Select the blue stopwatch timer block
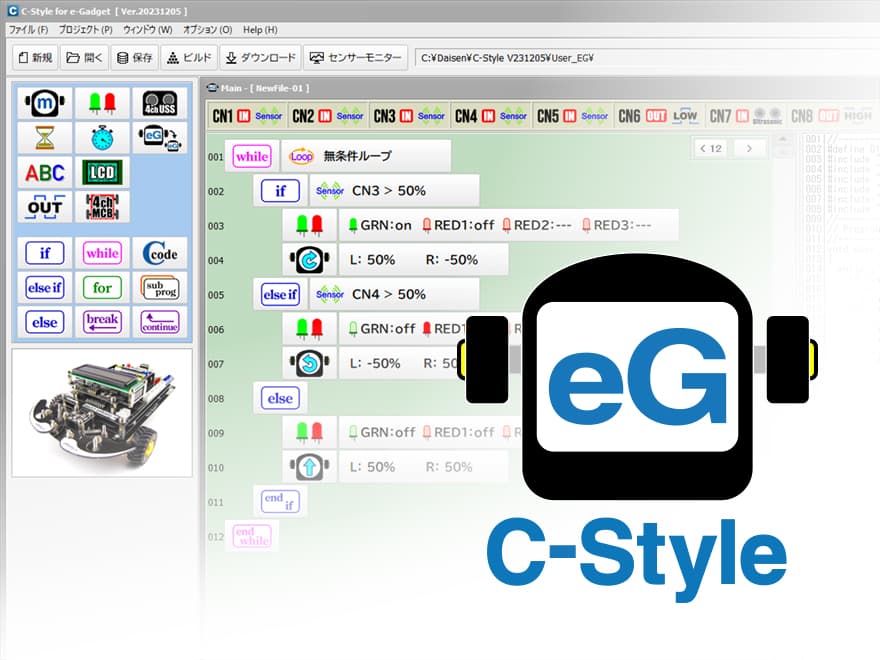Screen dimensions: 880x660 [x=102, y=137]
